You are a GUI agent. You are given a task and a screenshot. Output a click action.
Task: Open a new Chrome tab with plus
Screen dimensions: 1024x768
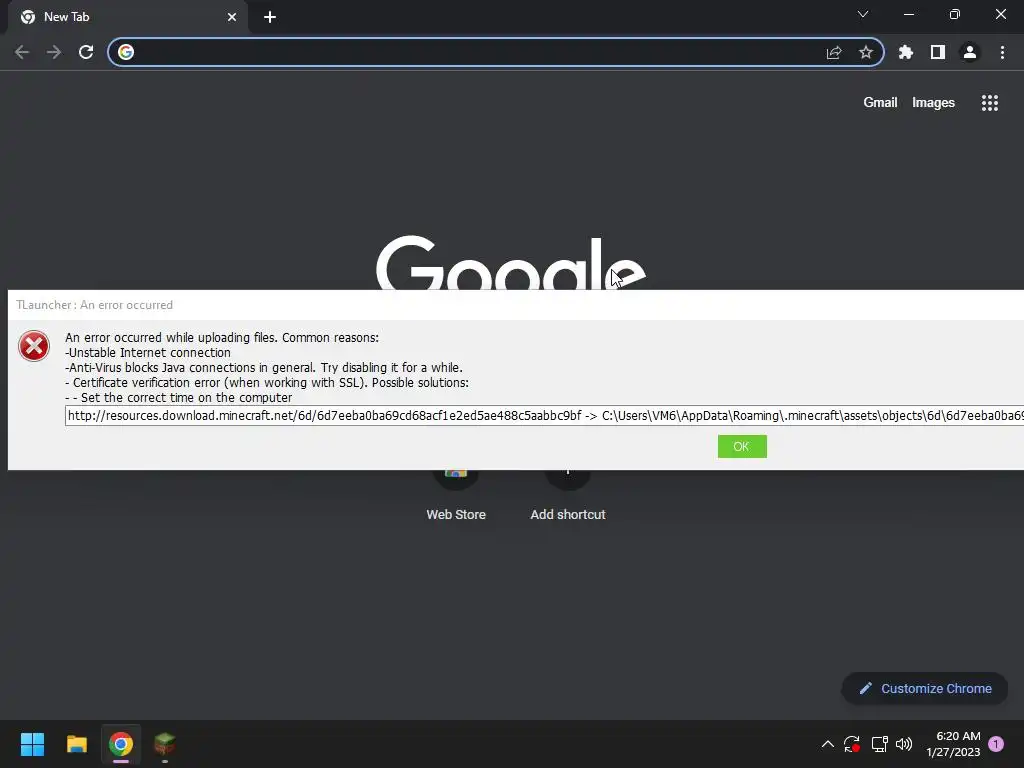pyautogui.click(x=270, y=17)
